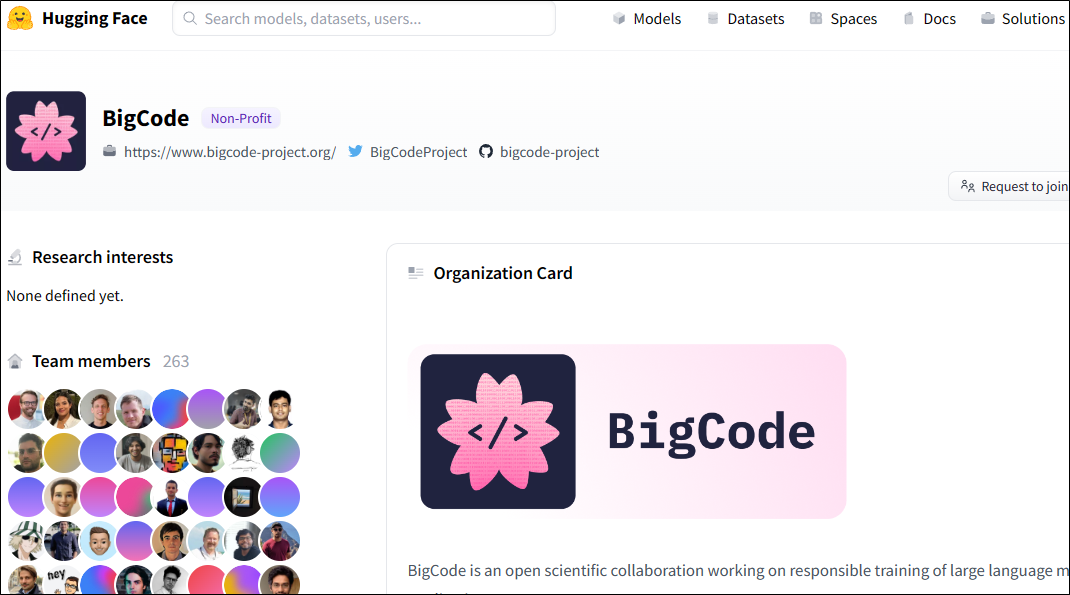This screenshot has height=595, width=1070.
Task: Click the website briefcase icon beside URL
Action: (x=109, y=151)
